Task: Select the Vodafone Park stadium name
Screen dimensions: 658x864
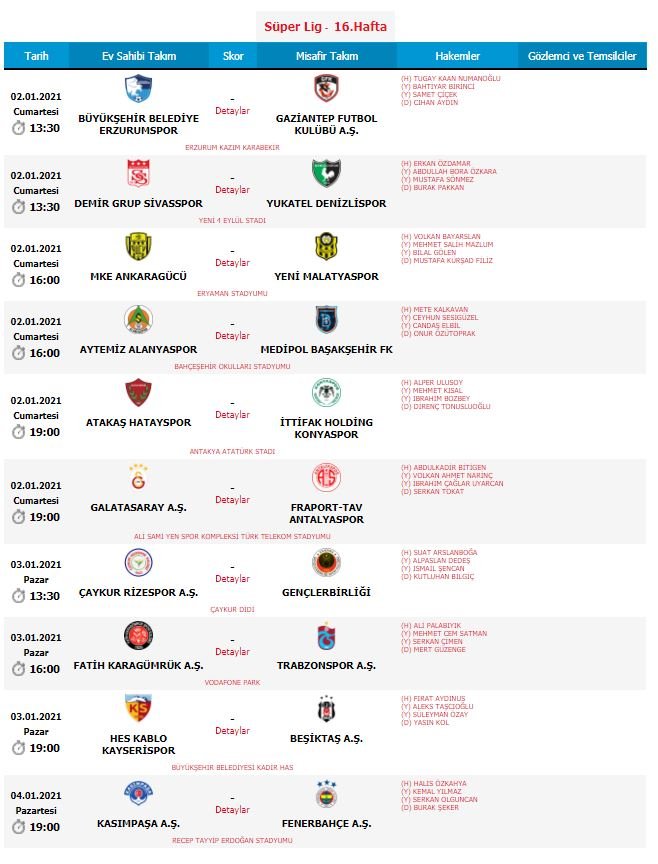Action: pyautogui.click(x=233, y=680)
